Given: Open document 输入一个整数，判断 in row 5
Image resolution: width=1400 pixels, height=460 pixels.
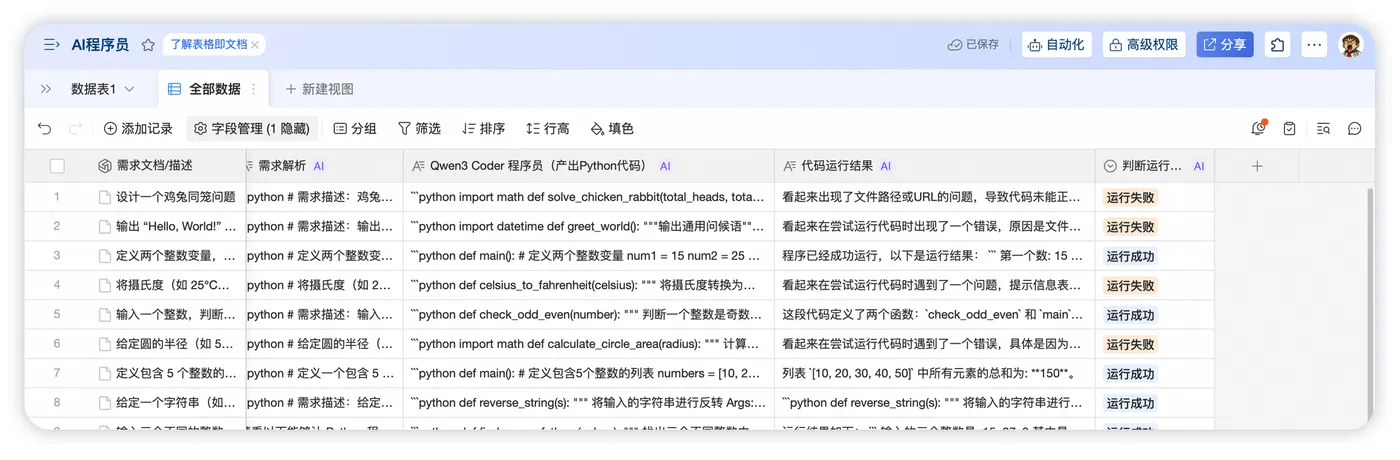Looking at the screenshot, I should point(167,315).
